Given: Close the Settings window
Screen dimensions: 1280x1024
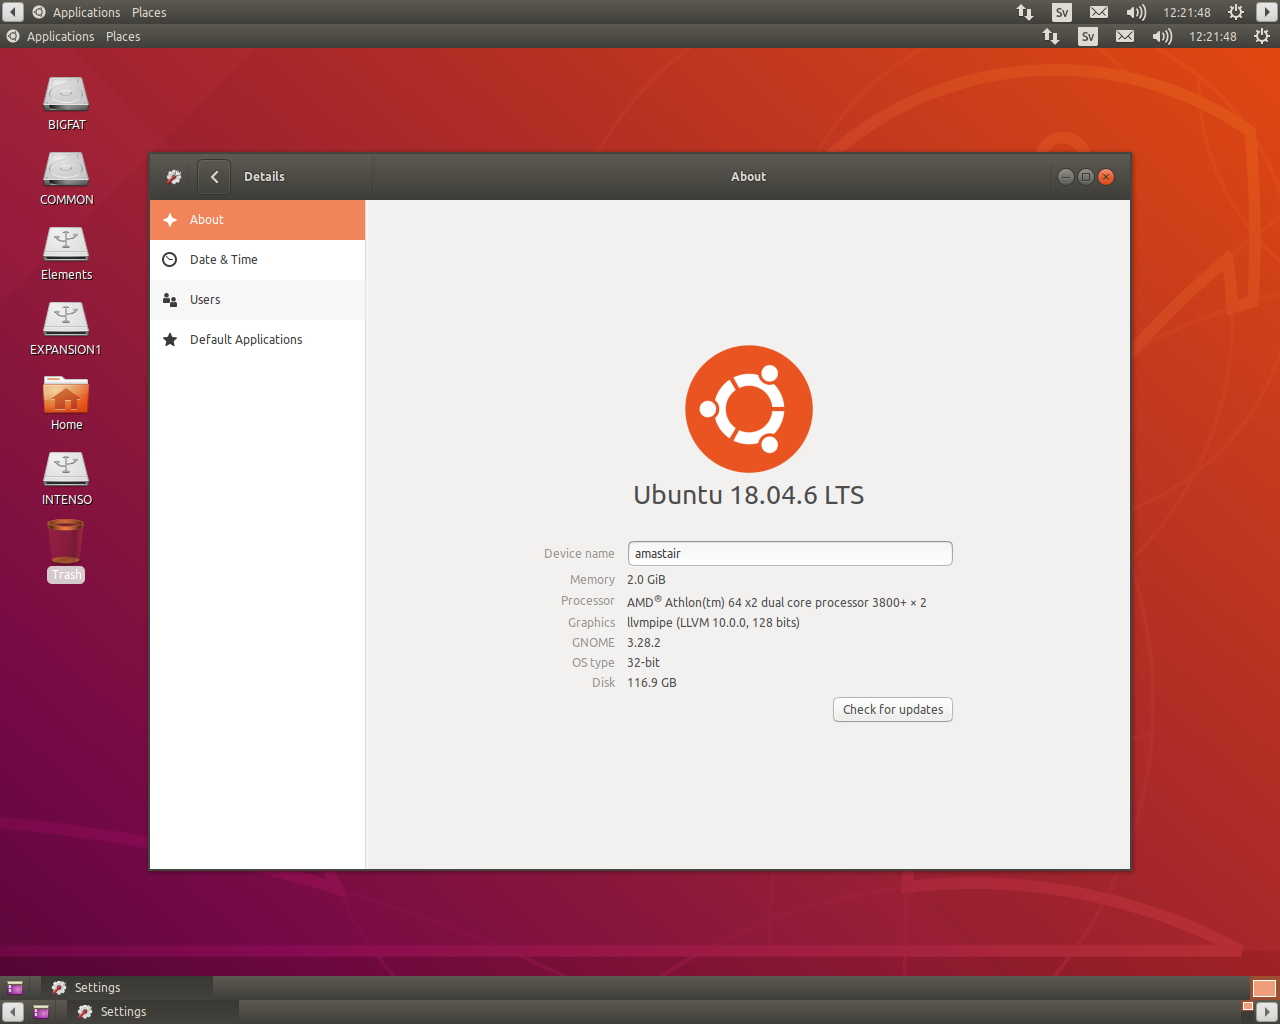Looking at the screenshot, I should coord(1106,177).
